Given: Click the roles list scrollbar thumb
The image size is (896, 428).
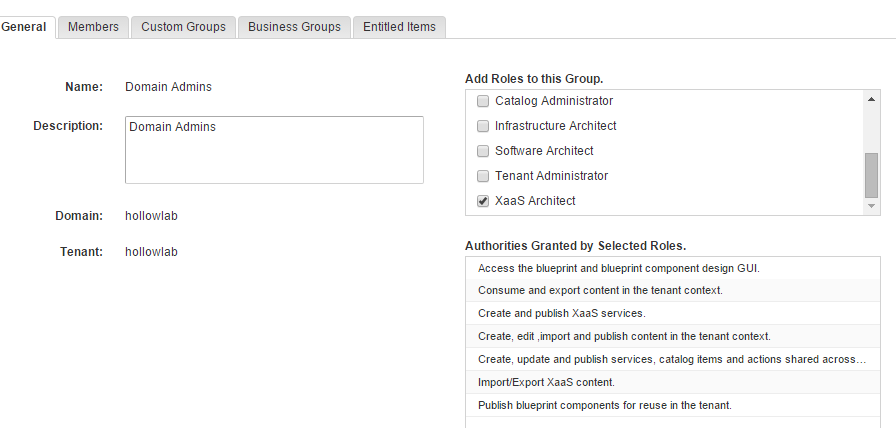Looking at the screenshot, I should click(x=871, y=175).
